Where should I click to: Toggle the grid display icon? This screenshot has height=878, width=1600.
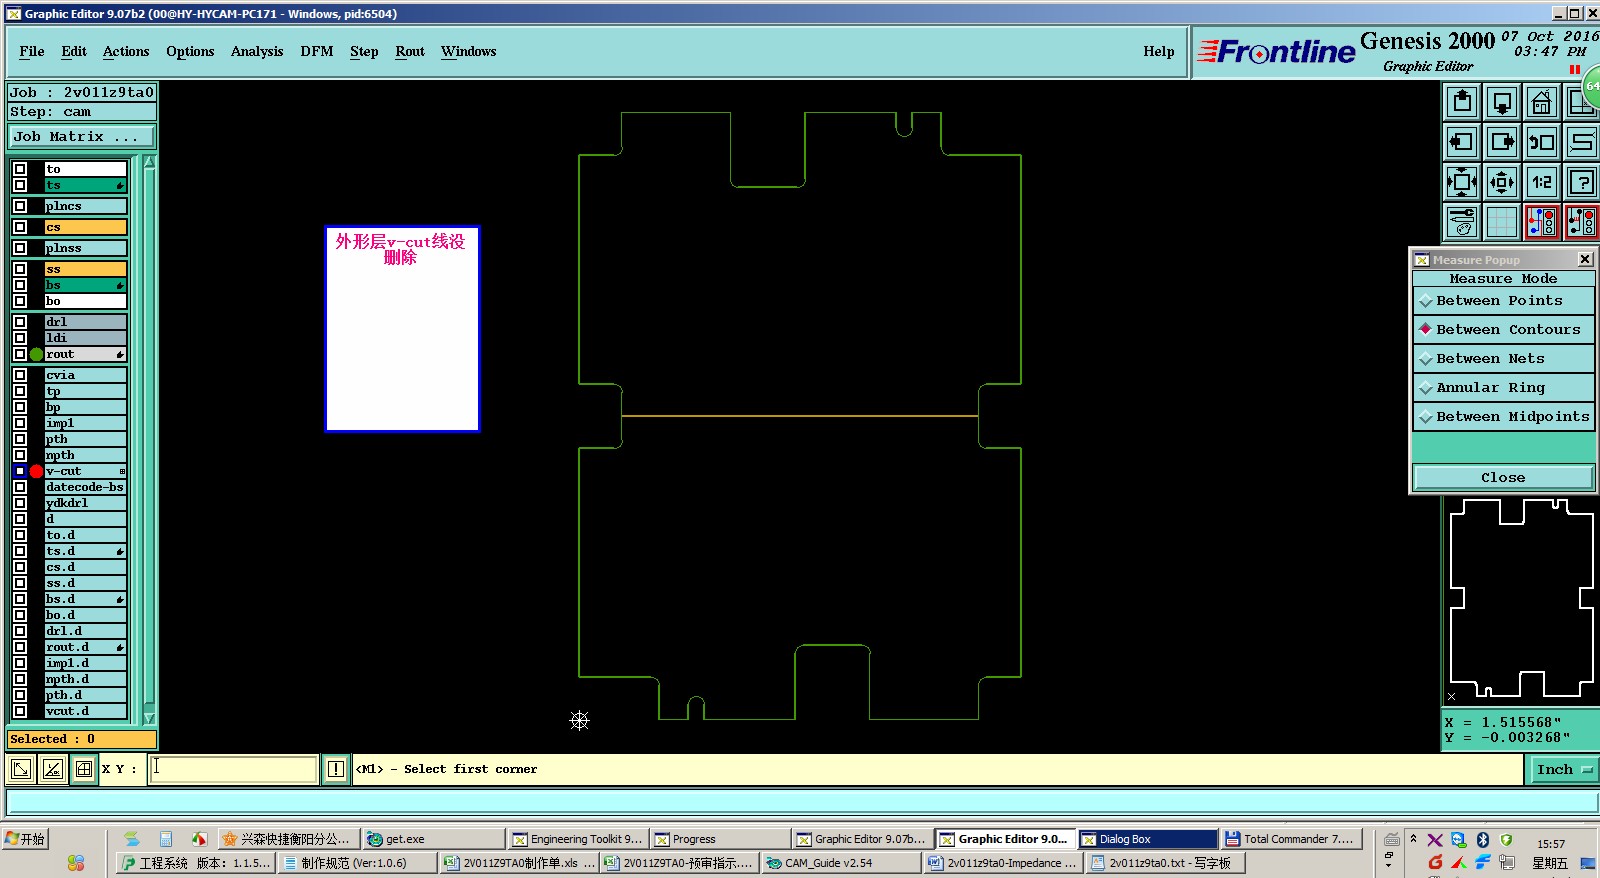click(1502, 222)
